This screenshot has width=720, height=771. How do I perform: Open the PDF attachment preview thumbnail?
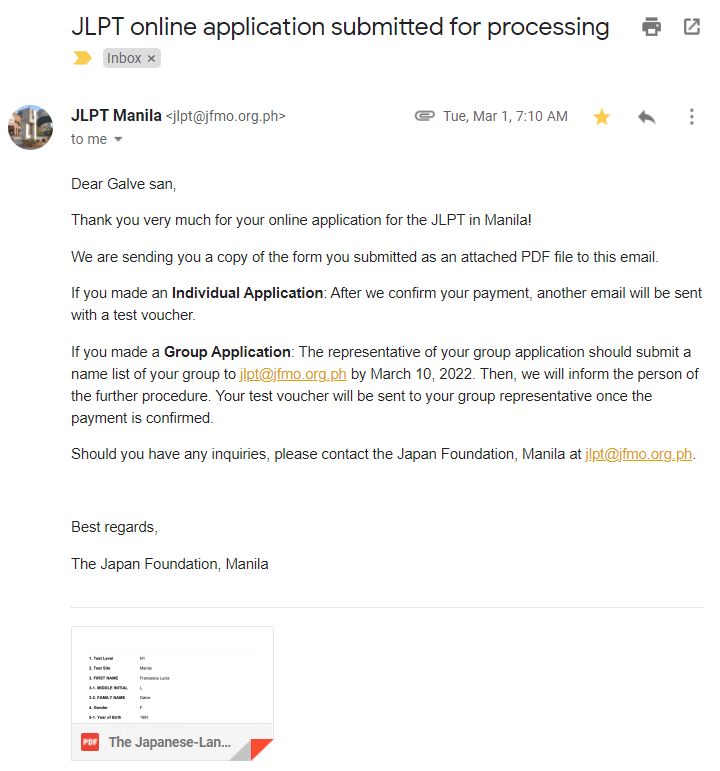coord(172,675)
